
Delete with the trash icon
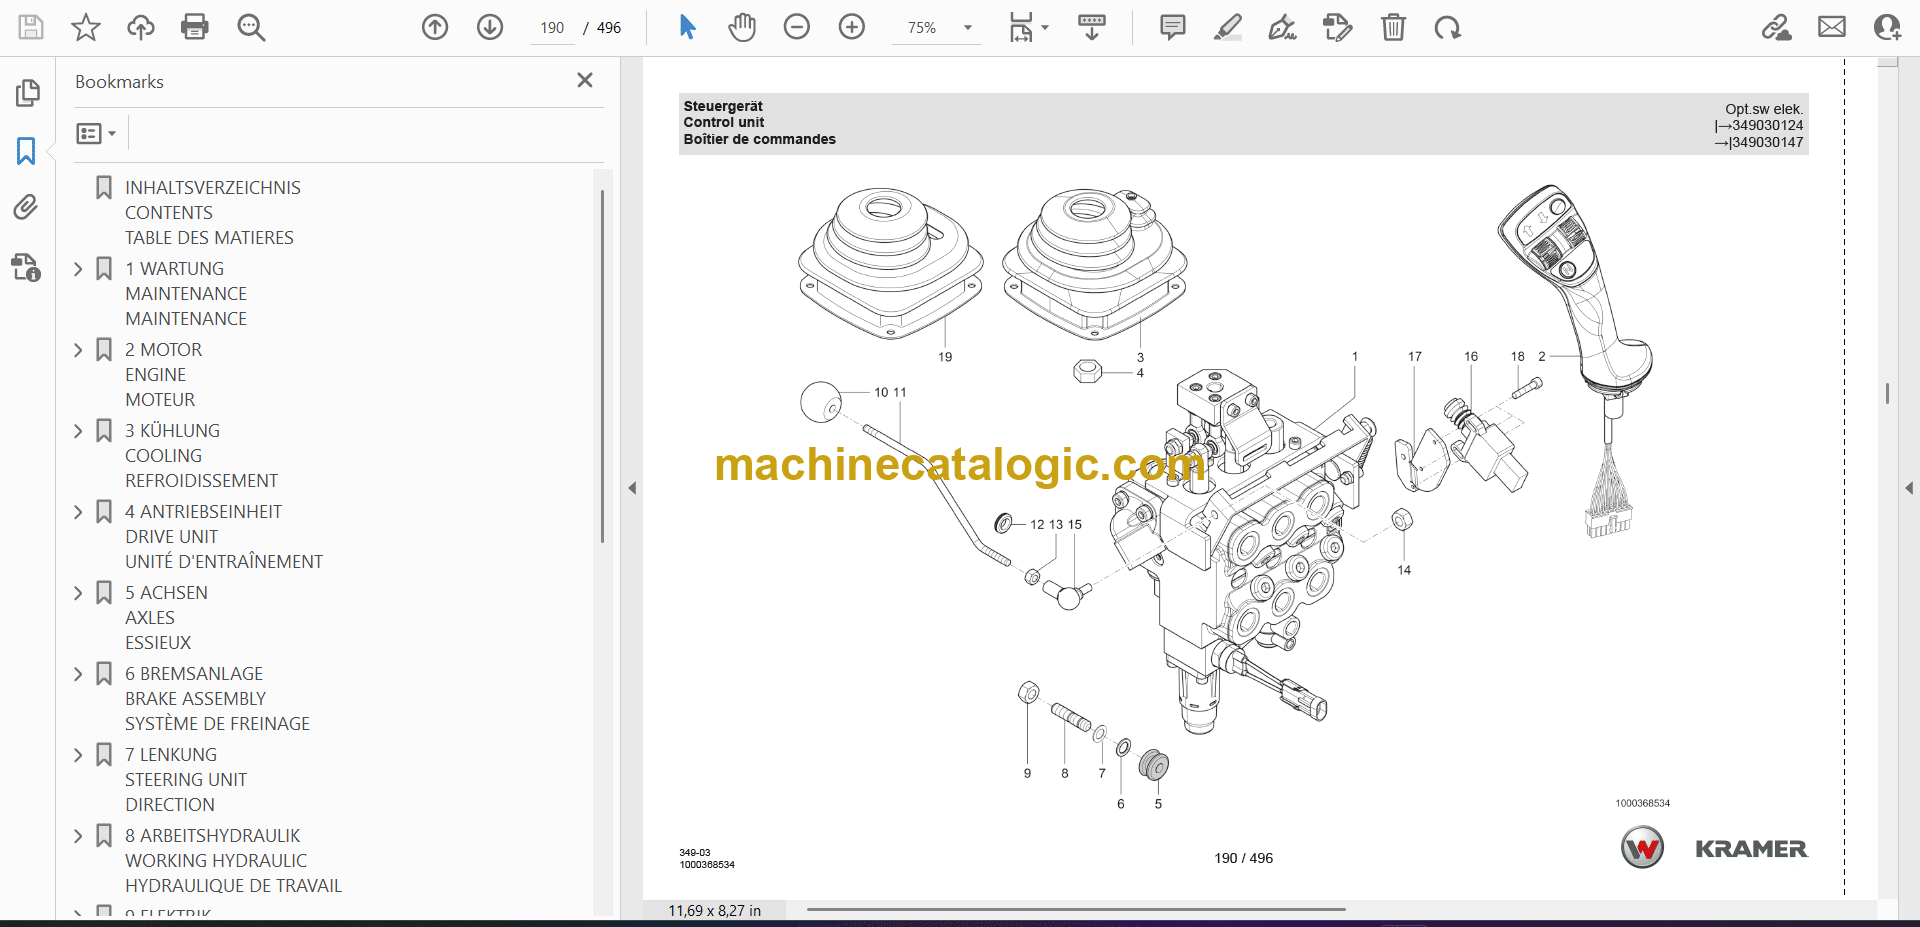click(1393, 27)
